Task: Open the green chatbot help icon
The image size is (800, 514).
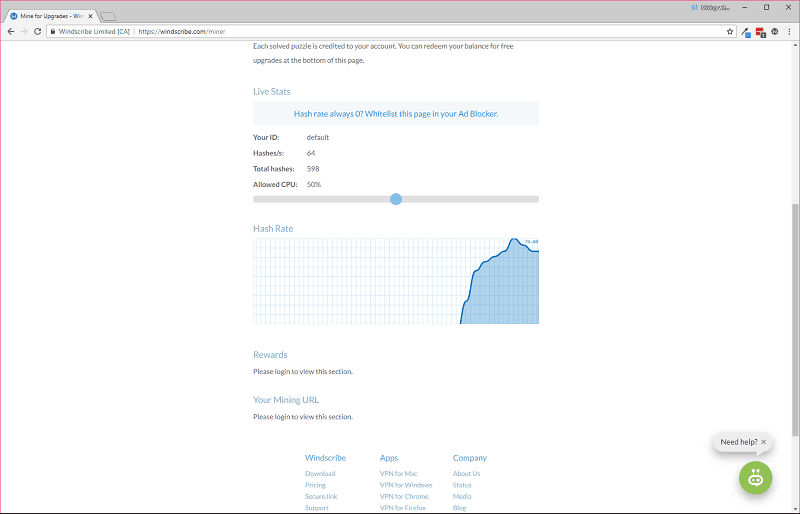Action: click(755, 478)
